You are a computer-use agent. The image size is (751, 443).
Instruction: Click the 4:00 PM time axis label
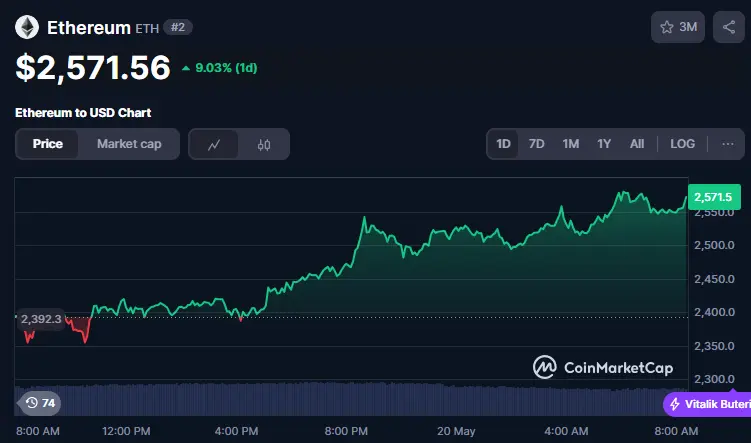[x=236, y=431]
